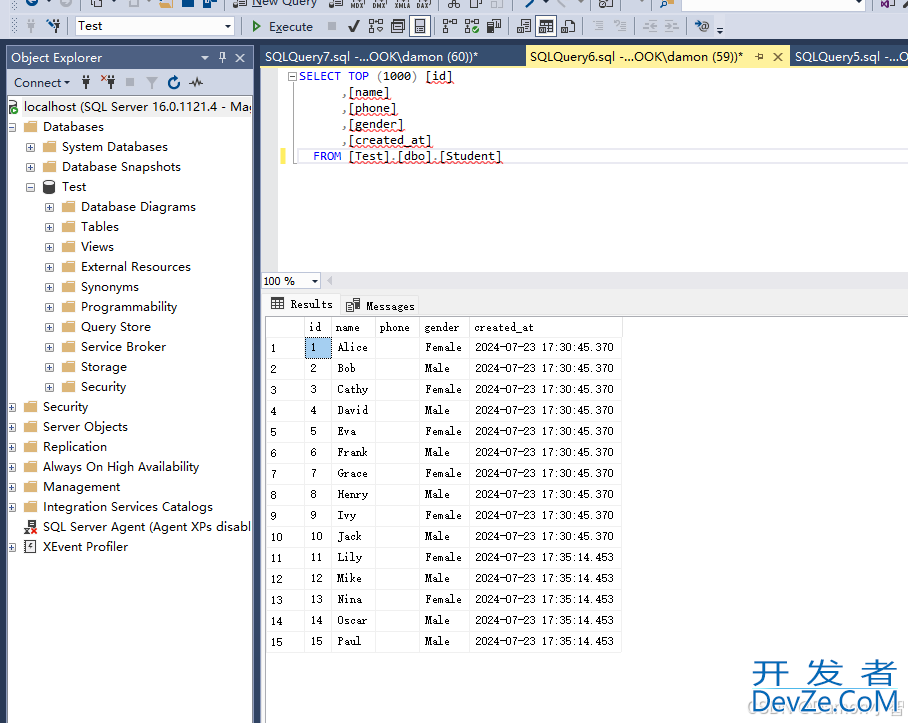Select Always On High Availability folder
Screen dimensions: 908x723
click(120, 467)
